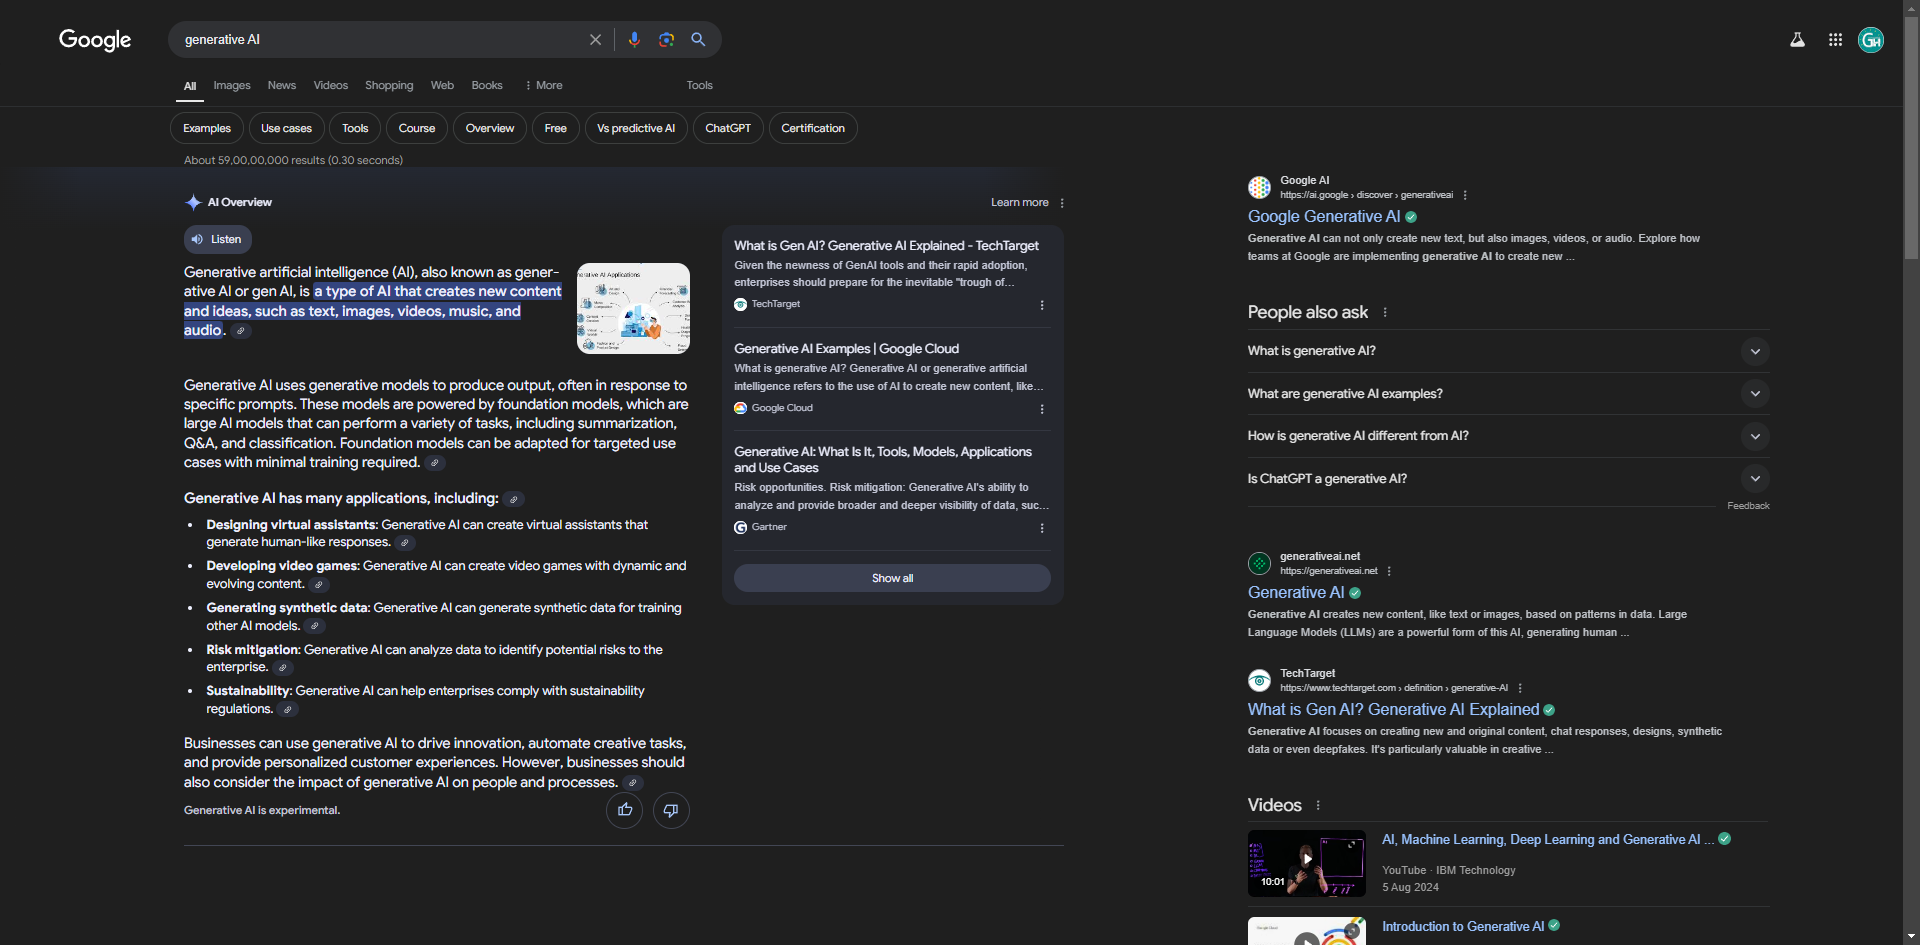
Task: Select the Examples filter chip
Action: pyautogui.click(x=207, y=128)
